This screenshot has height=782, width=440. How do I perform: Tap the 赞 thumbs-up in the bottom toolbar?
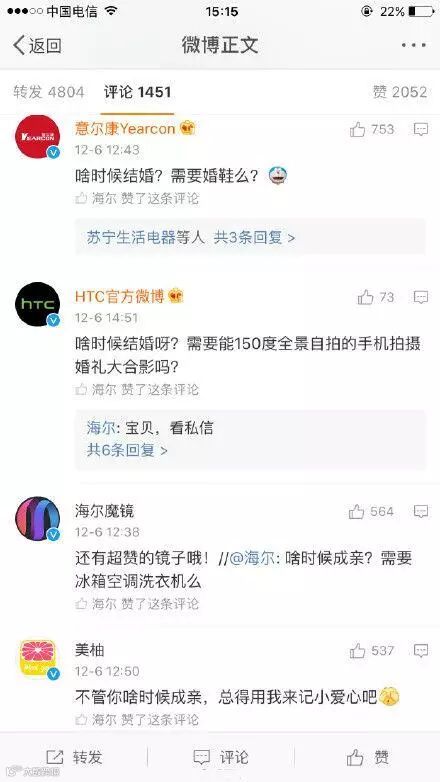368,757
